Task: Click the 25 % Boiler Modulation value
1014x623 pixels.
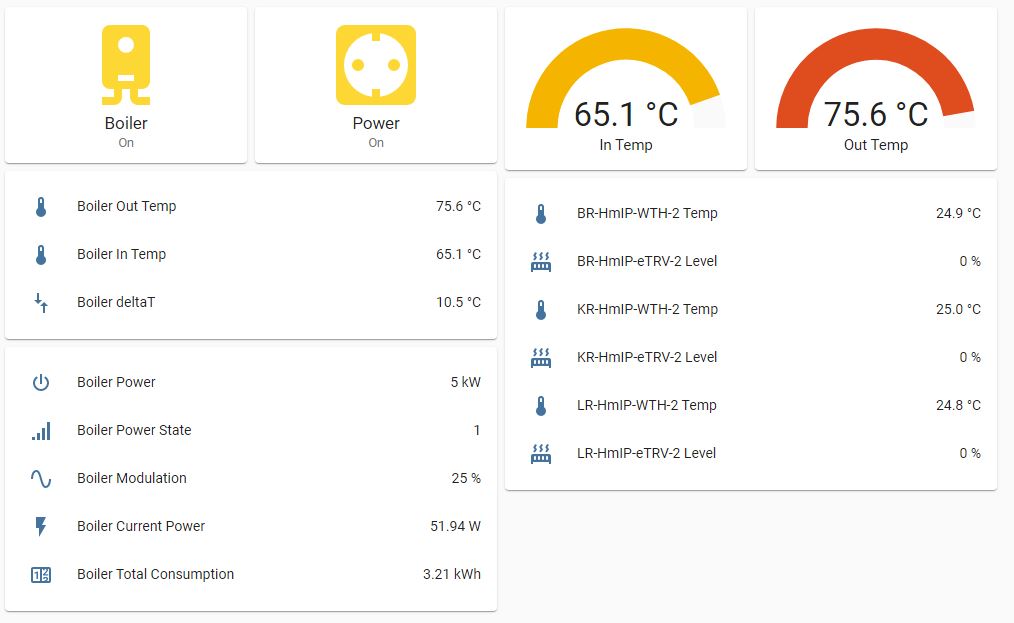Action: coord(466,479)
